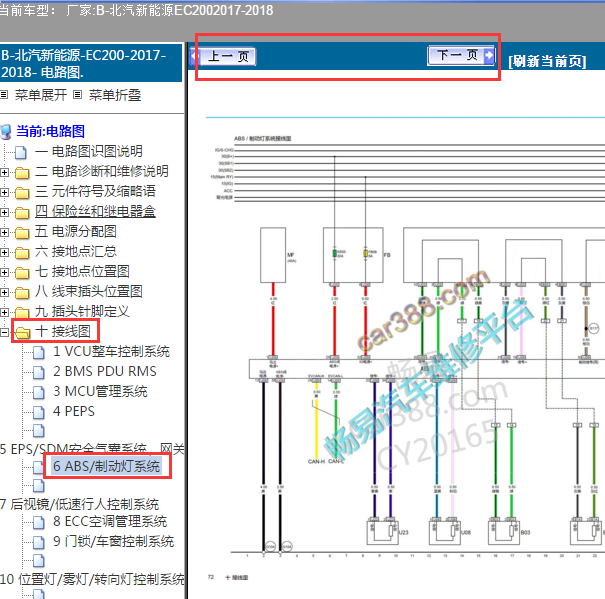Refresh the current page via 刷新当前页
605x599 pixels.
(547, 61)
